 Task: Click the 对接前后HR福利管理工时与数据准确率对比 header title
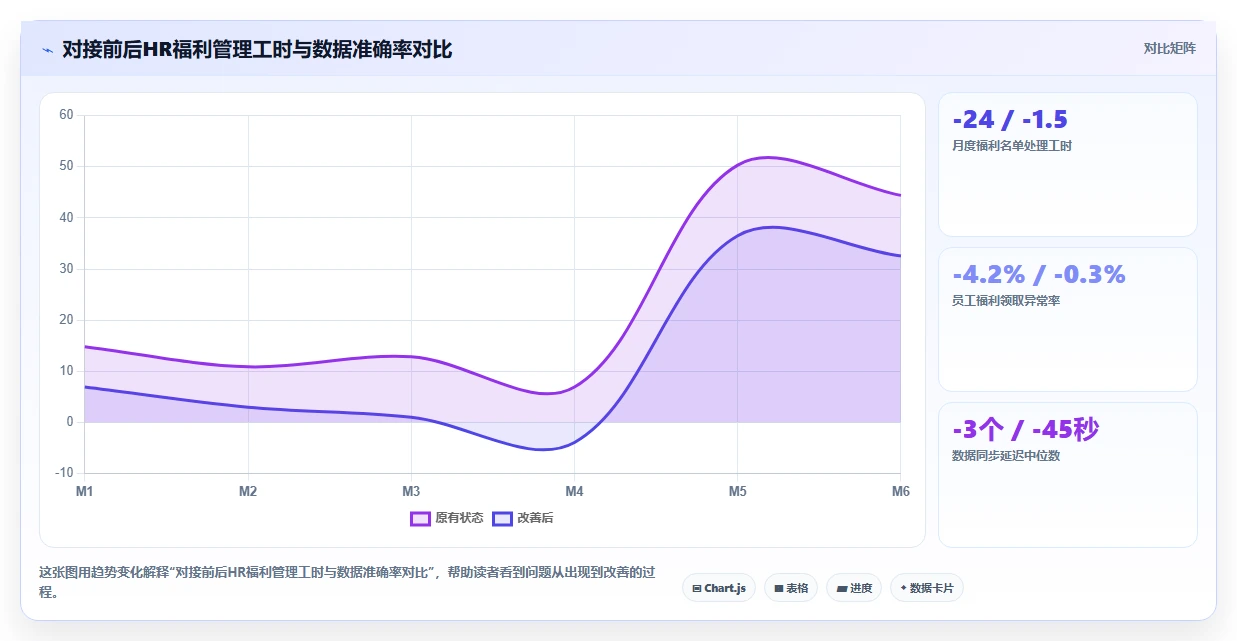click(x=257, y=49)
